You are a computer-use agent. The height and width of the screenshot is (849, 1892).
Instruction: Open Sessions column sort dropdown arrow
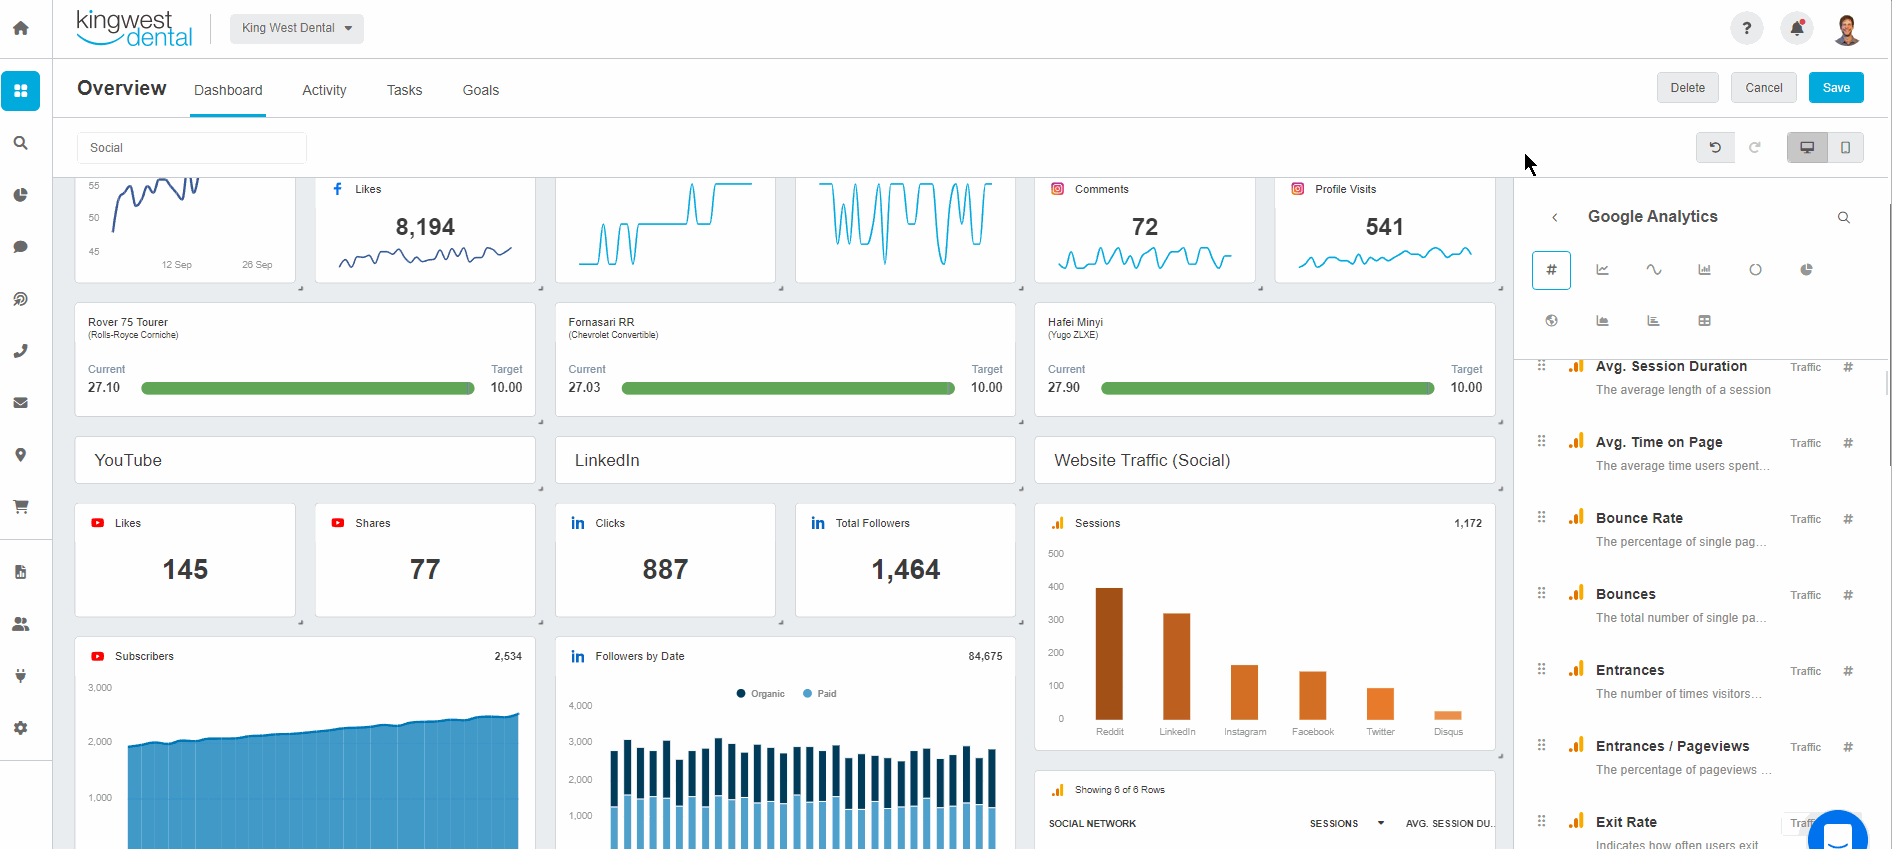[1380, 824]
